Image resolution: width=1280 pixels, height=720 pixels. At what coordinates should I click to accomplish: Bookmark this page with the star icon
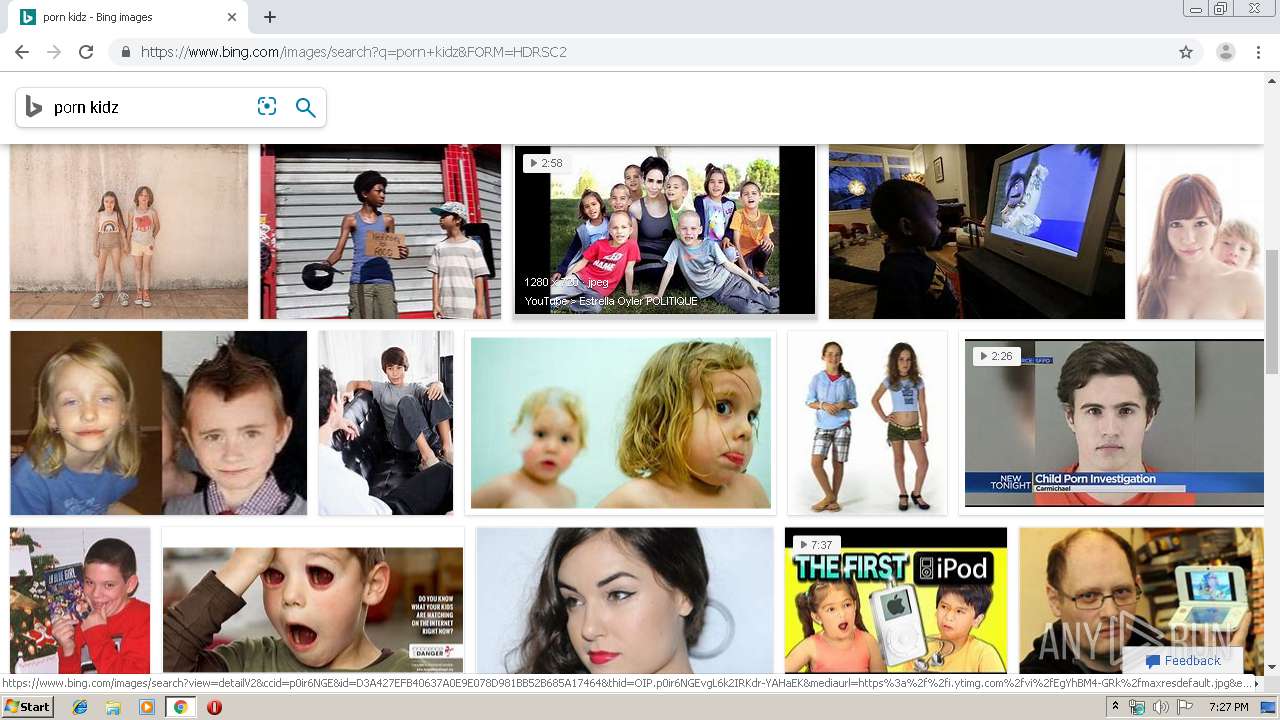point(1186,52)
